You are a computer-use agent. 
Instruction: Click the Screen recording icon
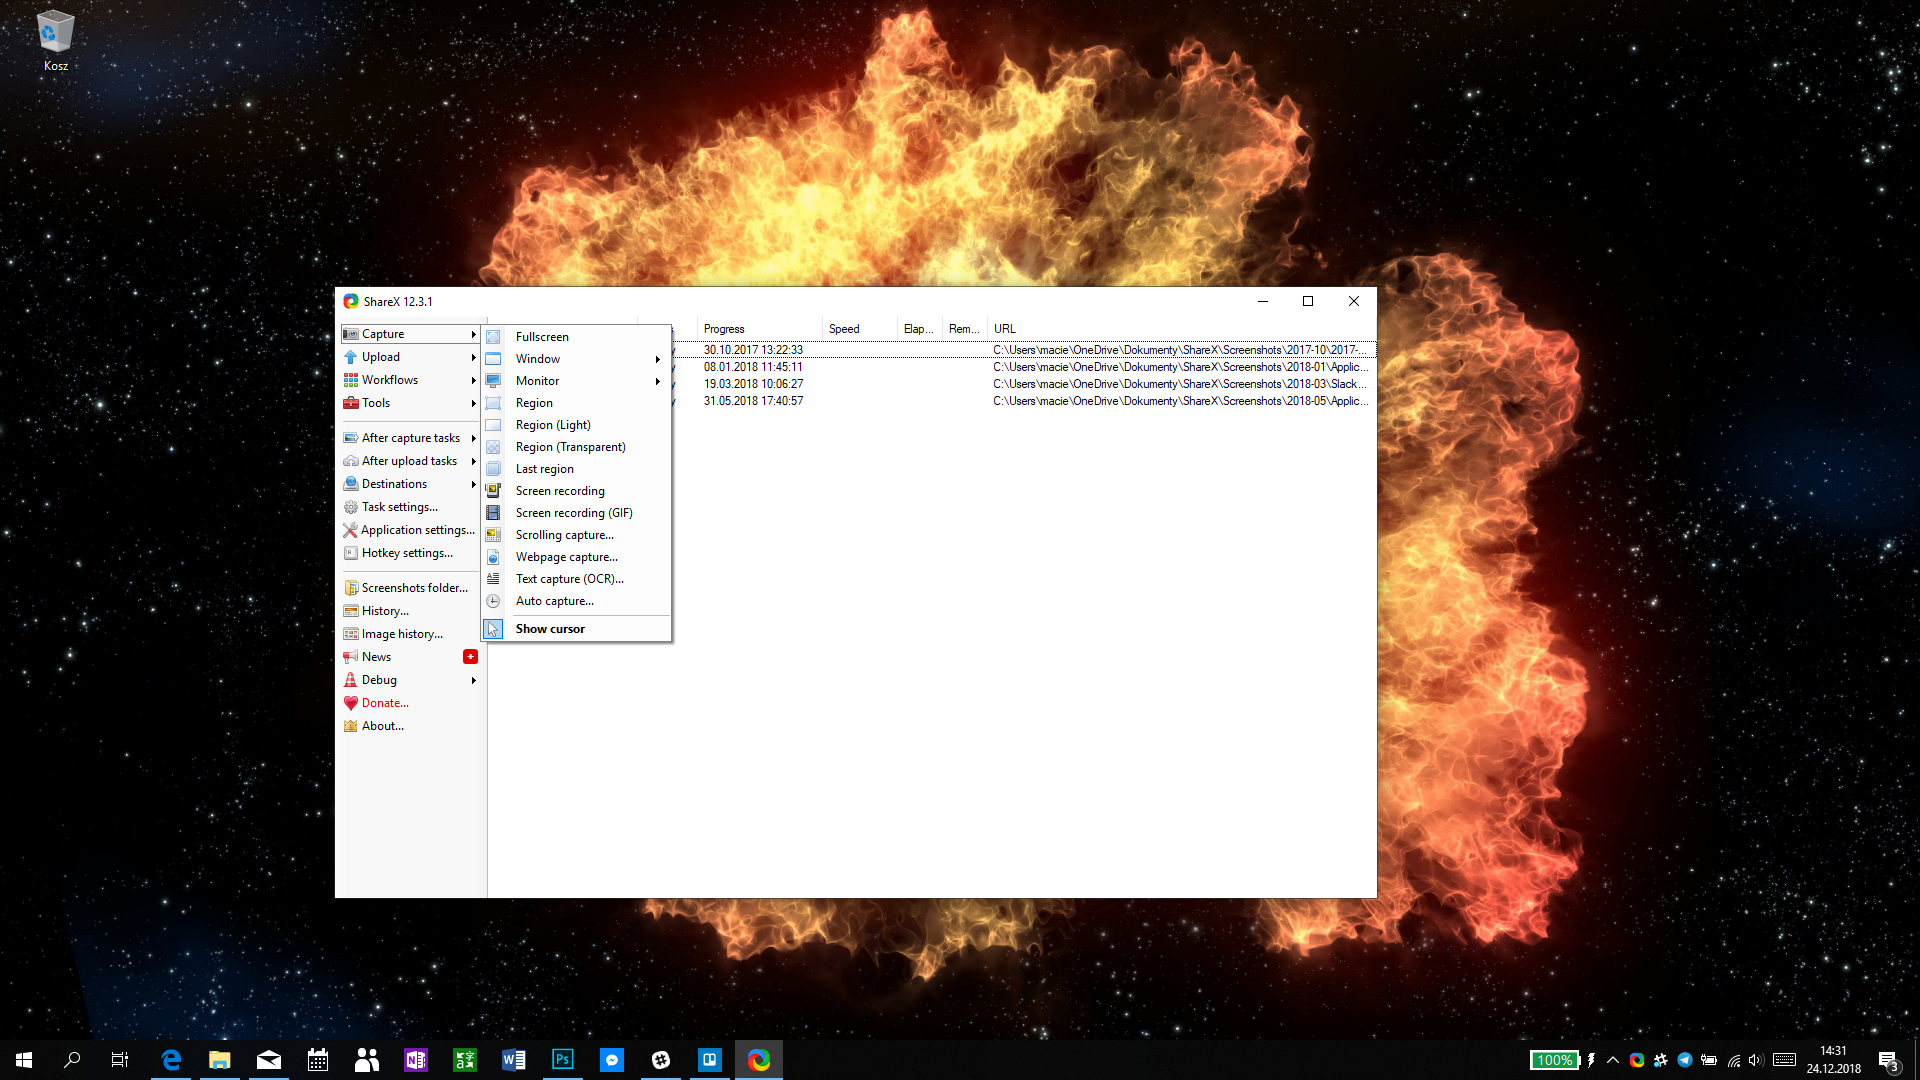click(x=493, y=491)
